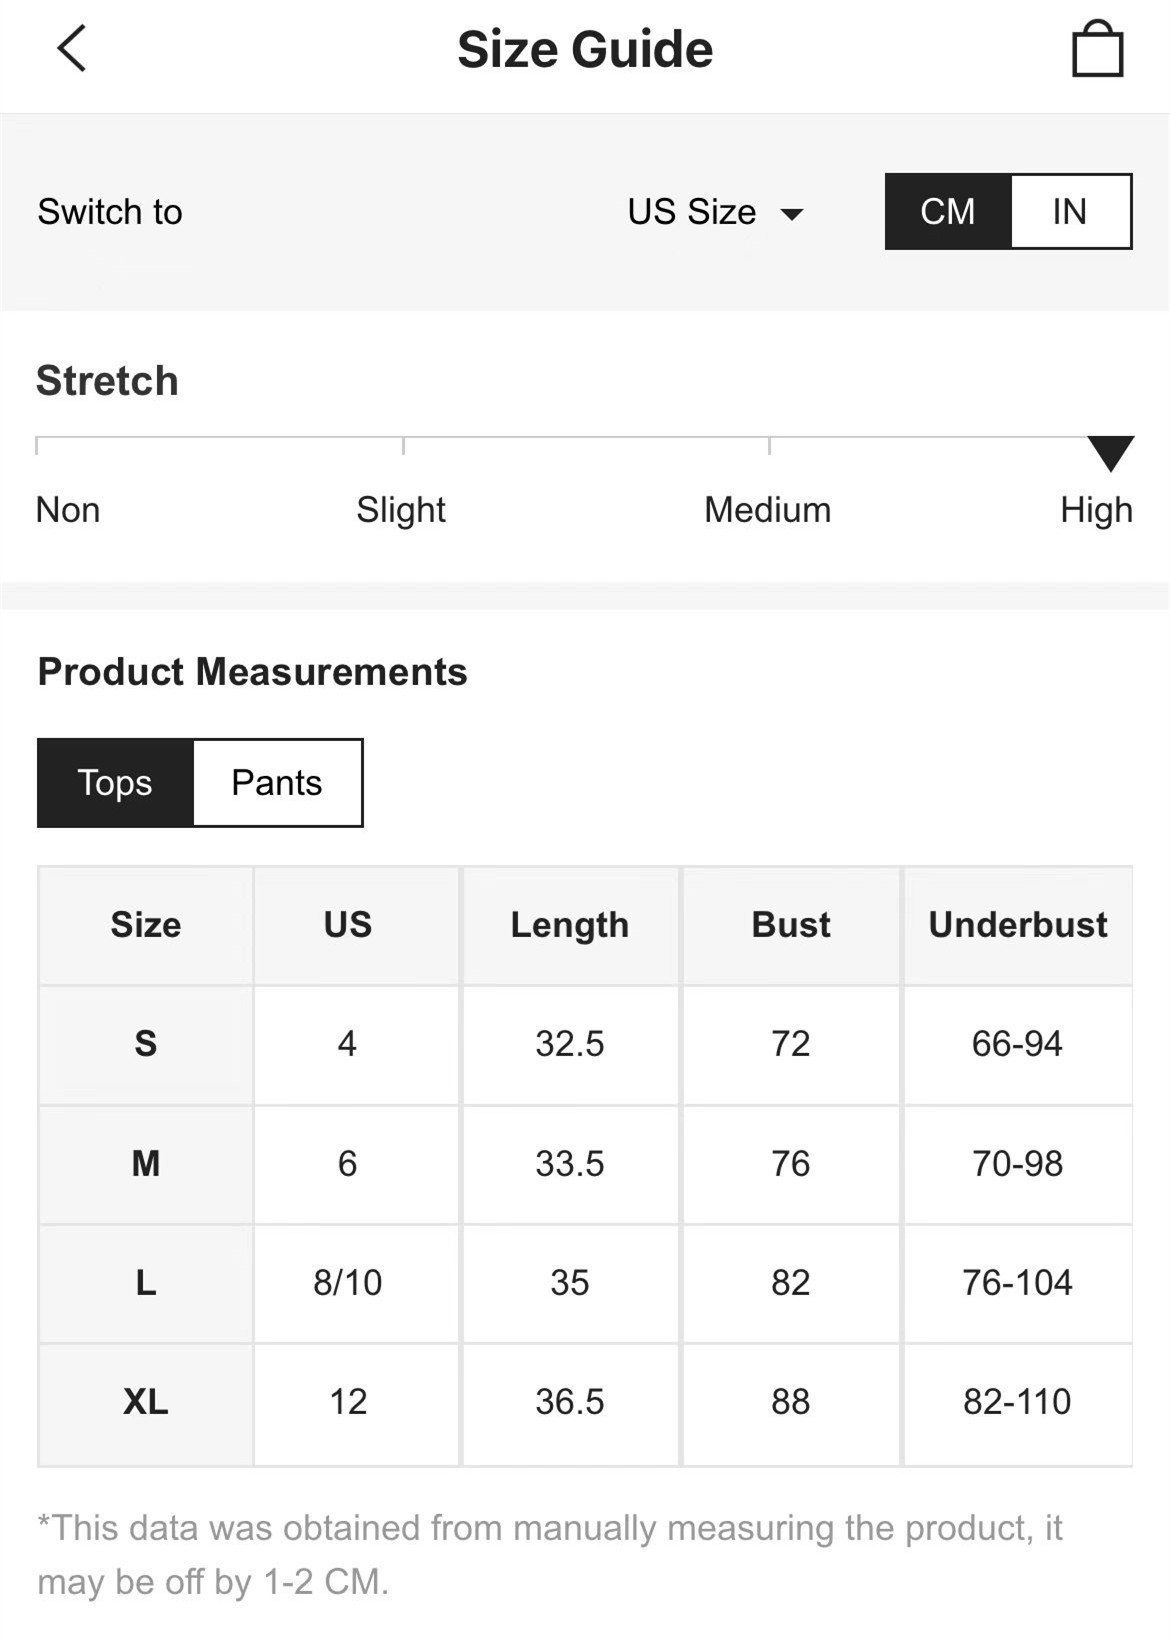Image resolution: width=1170 pixels, height=1647 pixels.
Task: Click the Slight stretch label
Action: pos(401,510)
